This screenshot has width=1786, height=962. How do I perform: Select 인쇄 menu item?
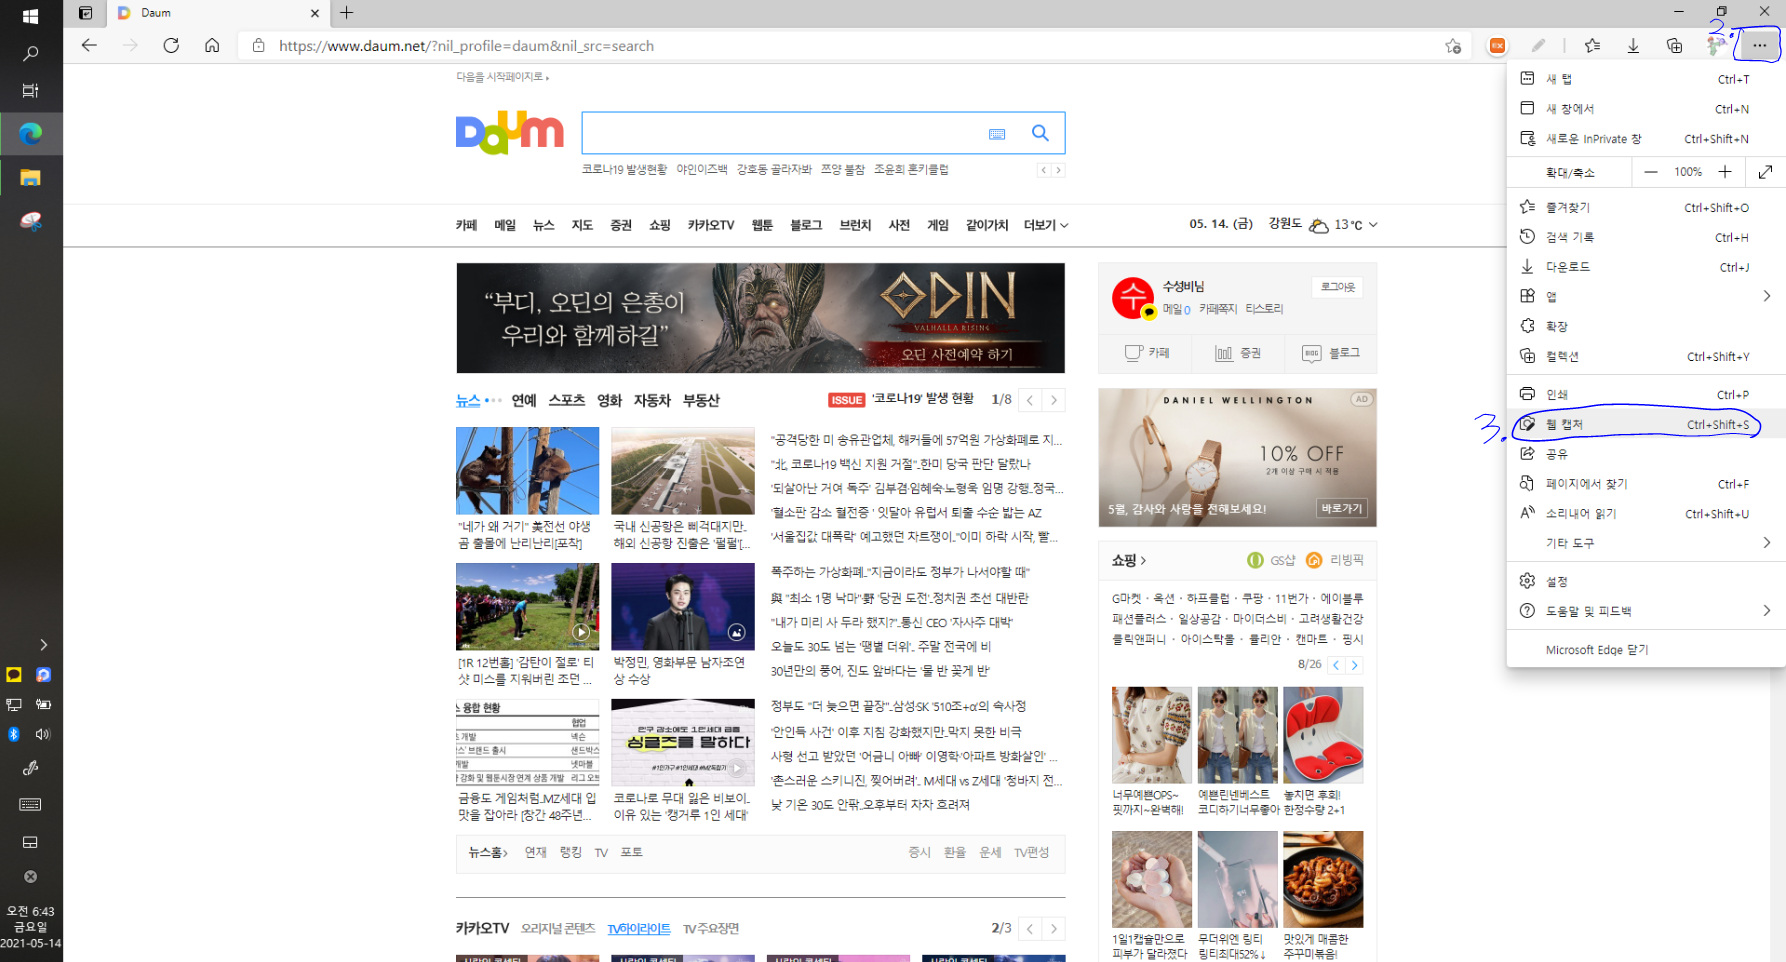pyautogui.click(x=1645, y=395)
